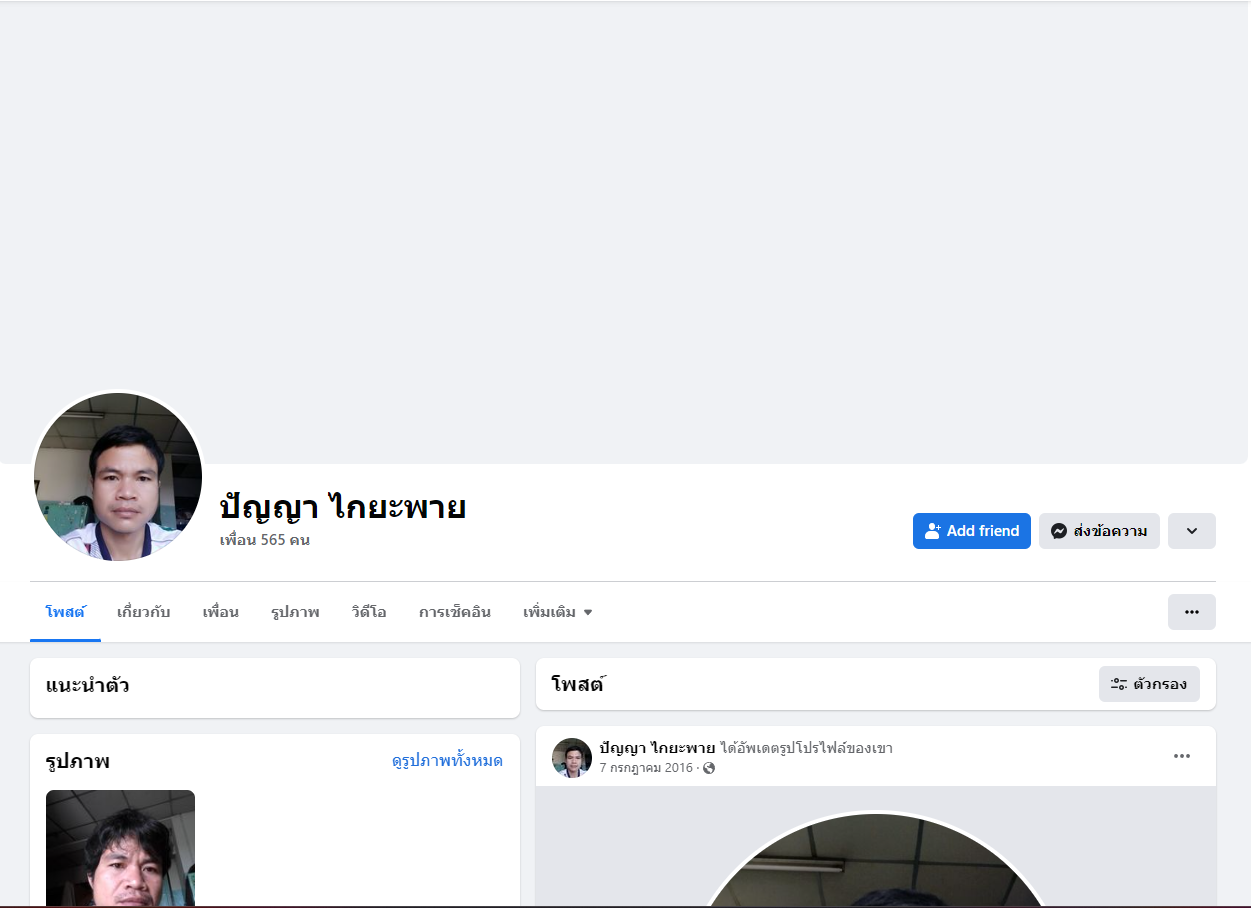Open the large profile picture
The width and height of the screenshot is (1251, 908).
(118, 477)
